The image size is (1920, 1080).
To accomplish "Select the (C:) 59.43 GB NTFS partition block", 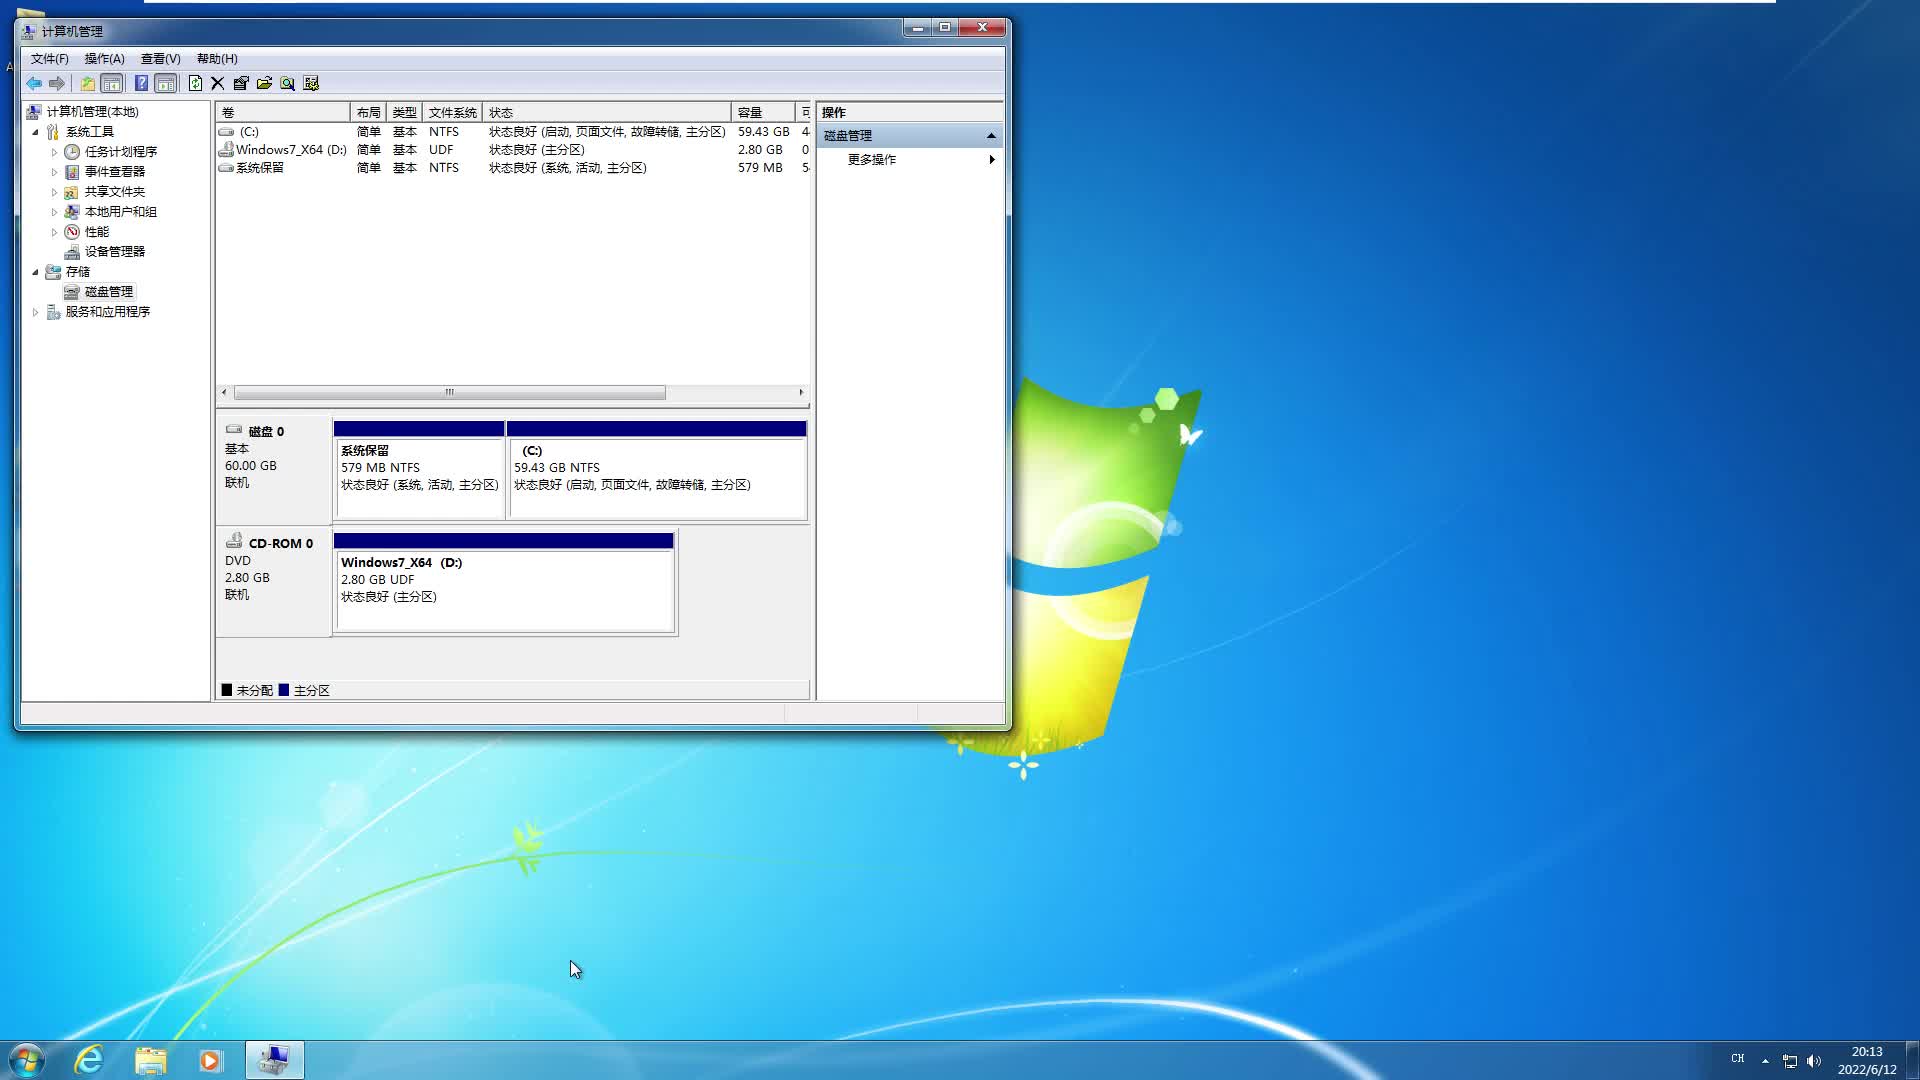I will [656, 477].
